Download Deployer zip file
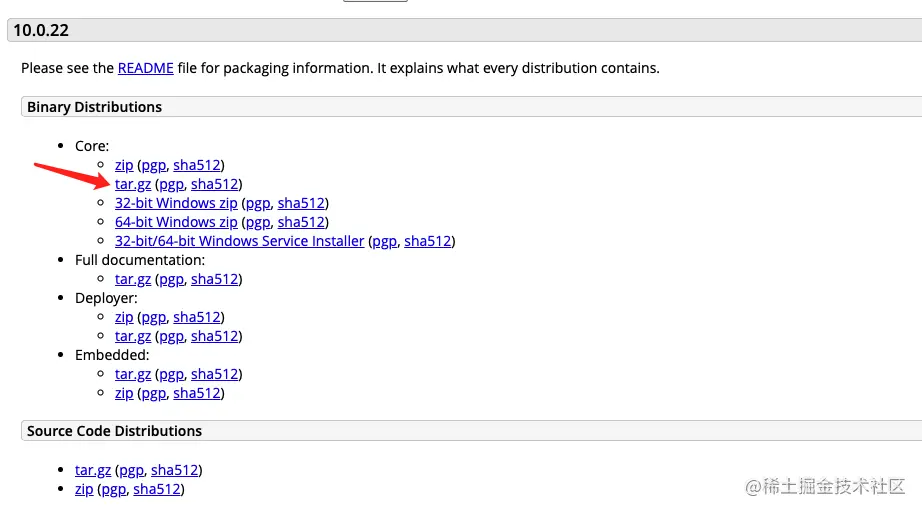Viewport: 922px width, 513px height. (124, 317)
